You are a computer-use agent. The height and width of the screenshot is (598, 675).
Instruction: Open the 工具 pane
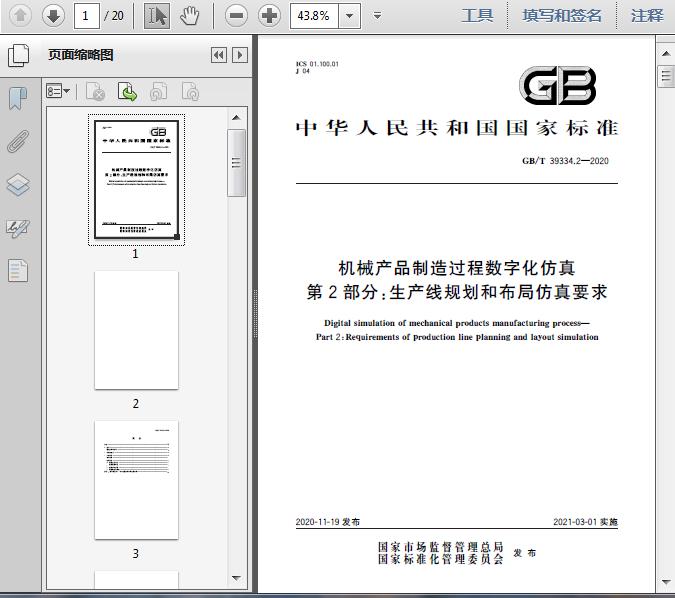[477, 15]
